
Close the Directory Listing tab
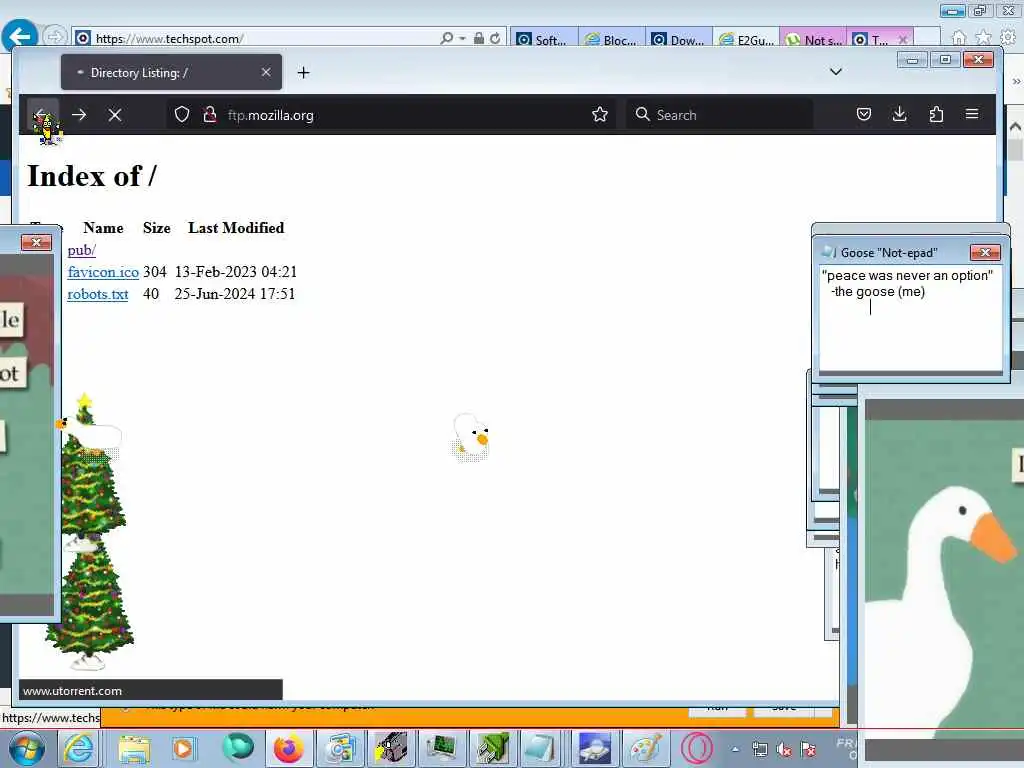[x=266, y=72]
